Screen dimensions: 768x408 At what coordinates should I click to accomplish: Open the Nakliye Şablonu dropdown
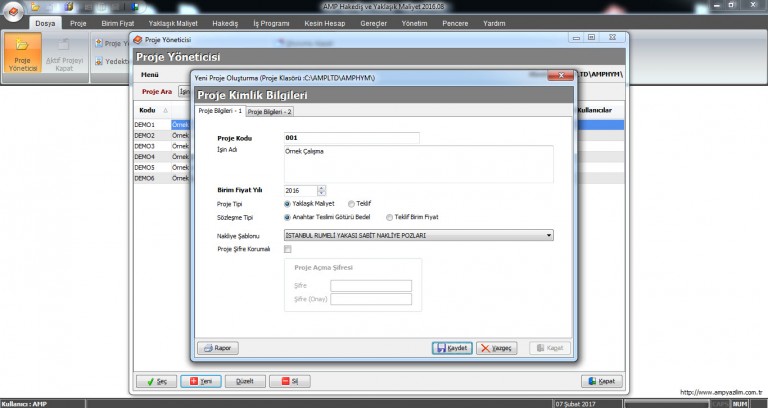click(x=549, y=235)
